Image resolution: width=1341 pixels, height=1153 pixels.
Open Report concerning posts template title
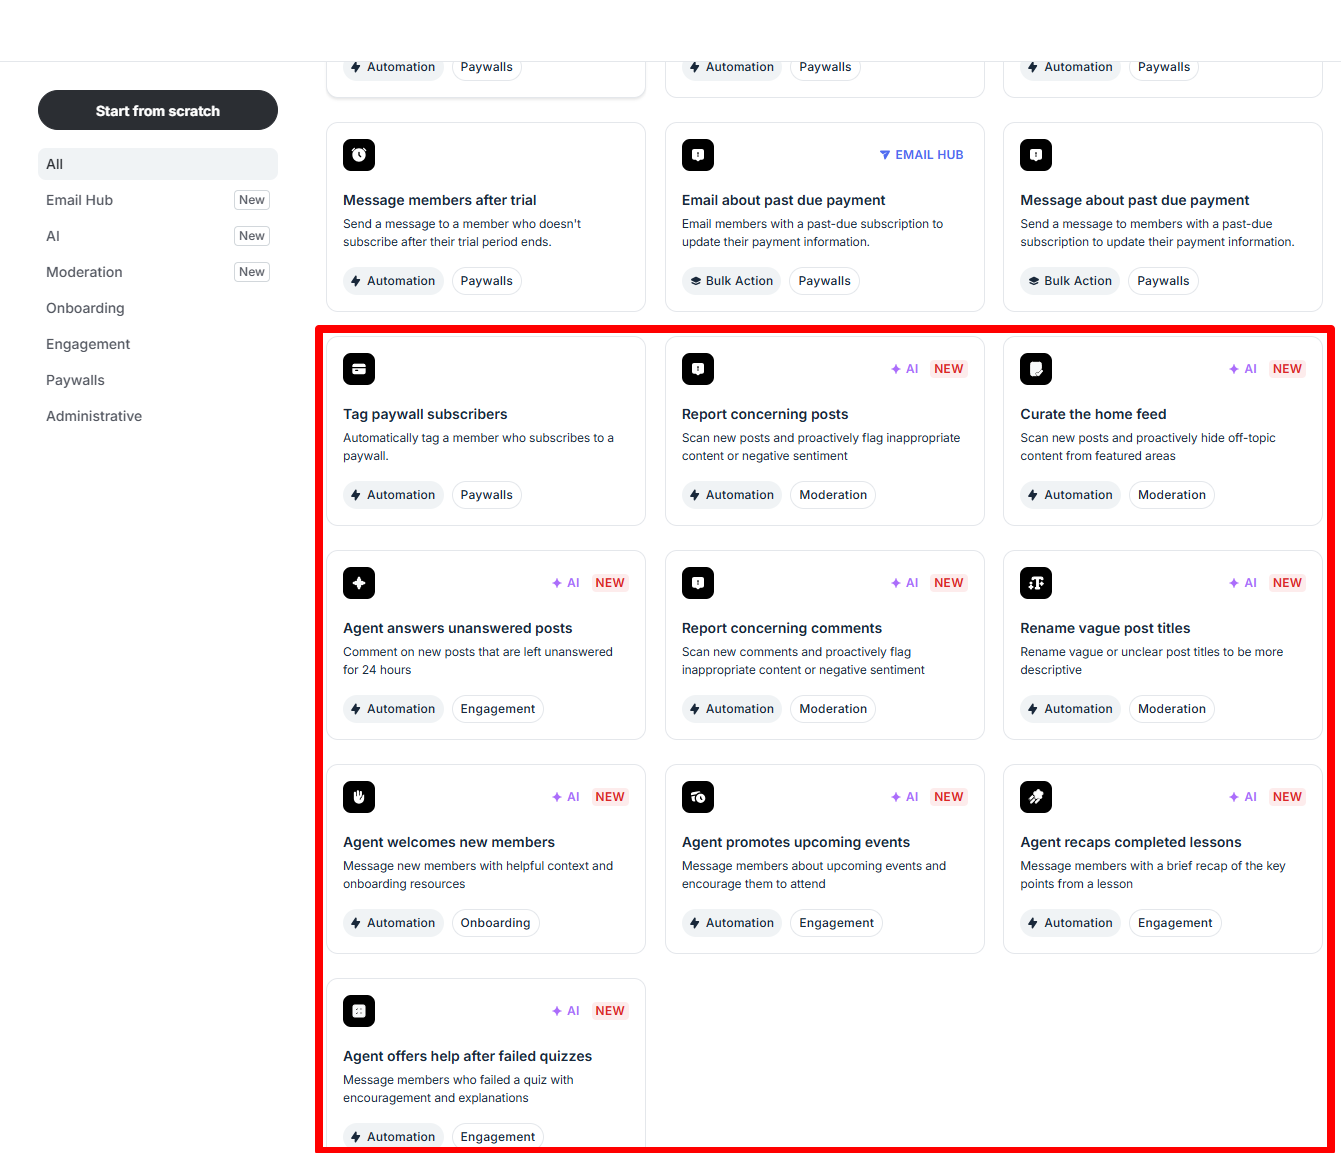[x=765, y=414]
